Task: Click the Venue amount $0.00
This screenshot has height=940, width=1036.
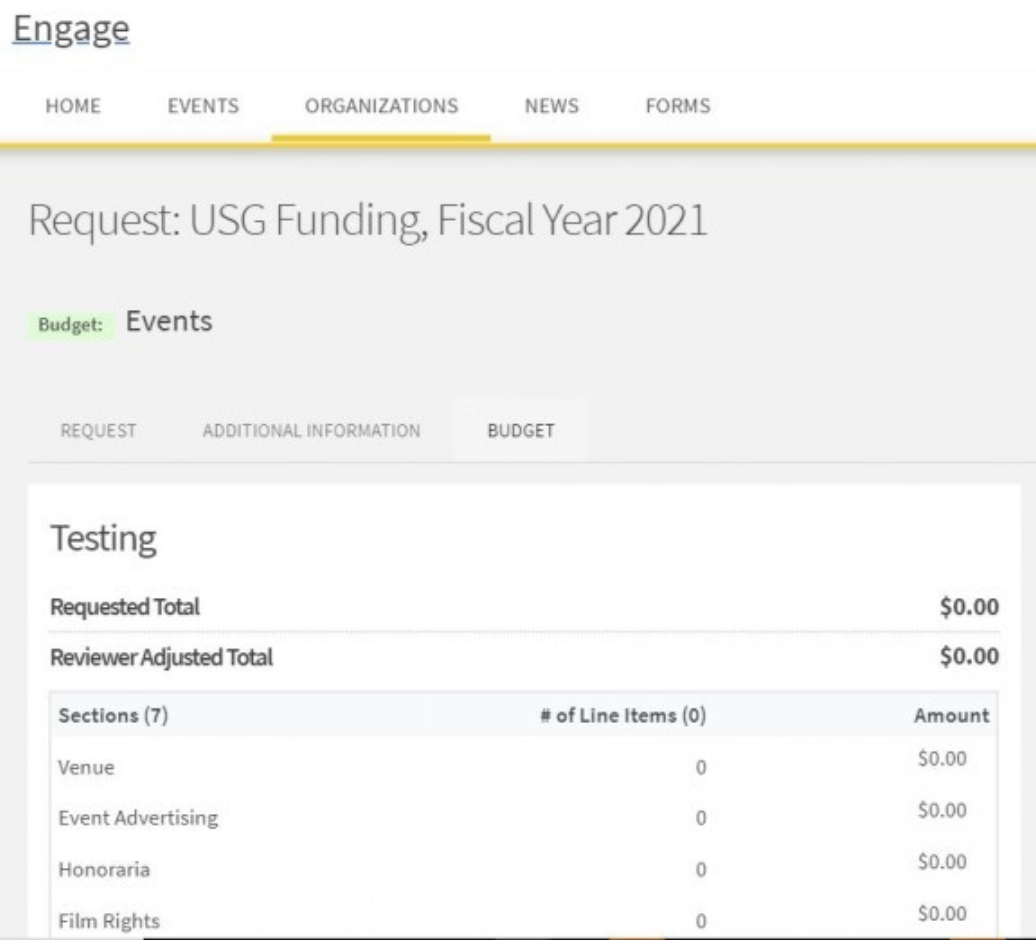Action: point(942,758)
